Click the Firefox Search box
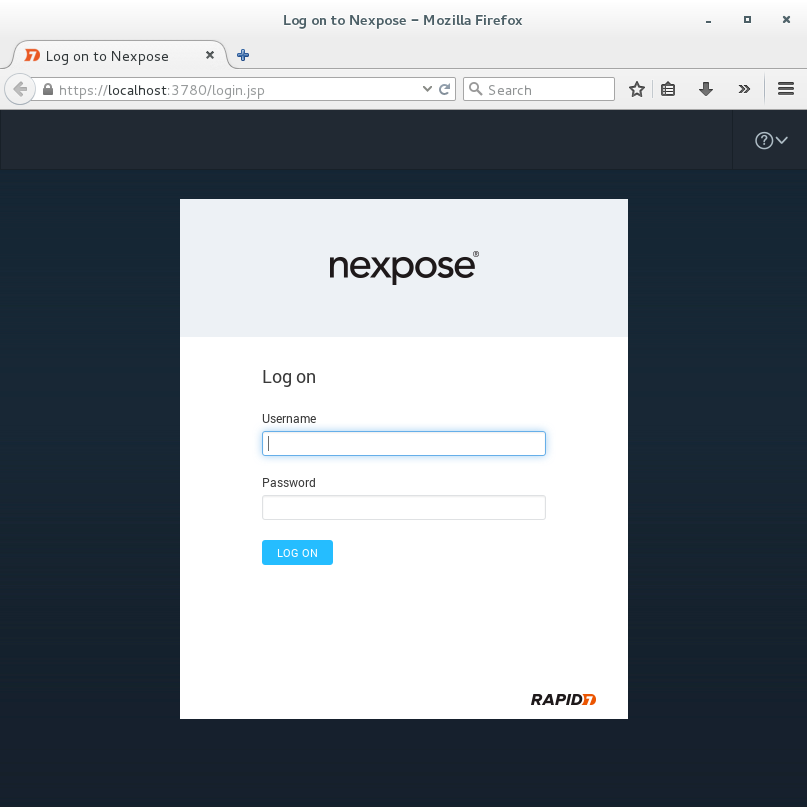 coord(539,90)
